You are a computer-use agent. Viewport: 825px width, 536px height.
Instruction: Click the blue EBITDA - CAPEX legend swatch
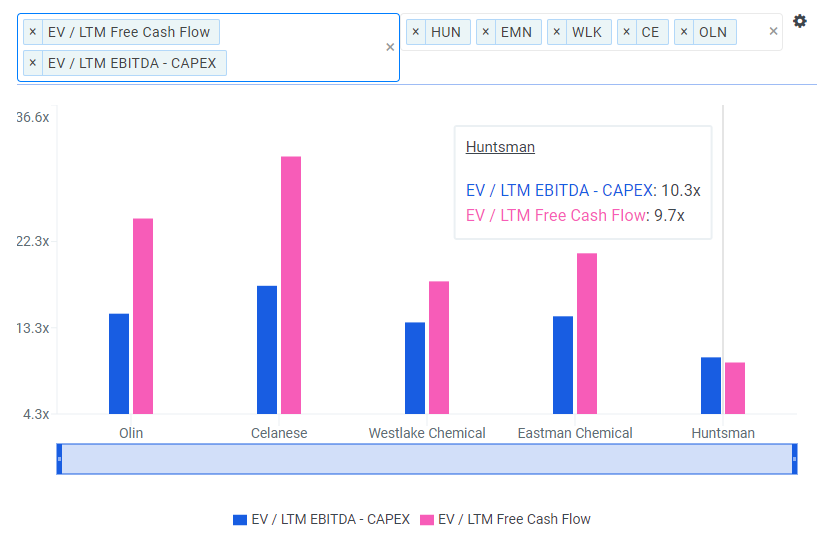240,520
